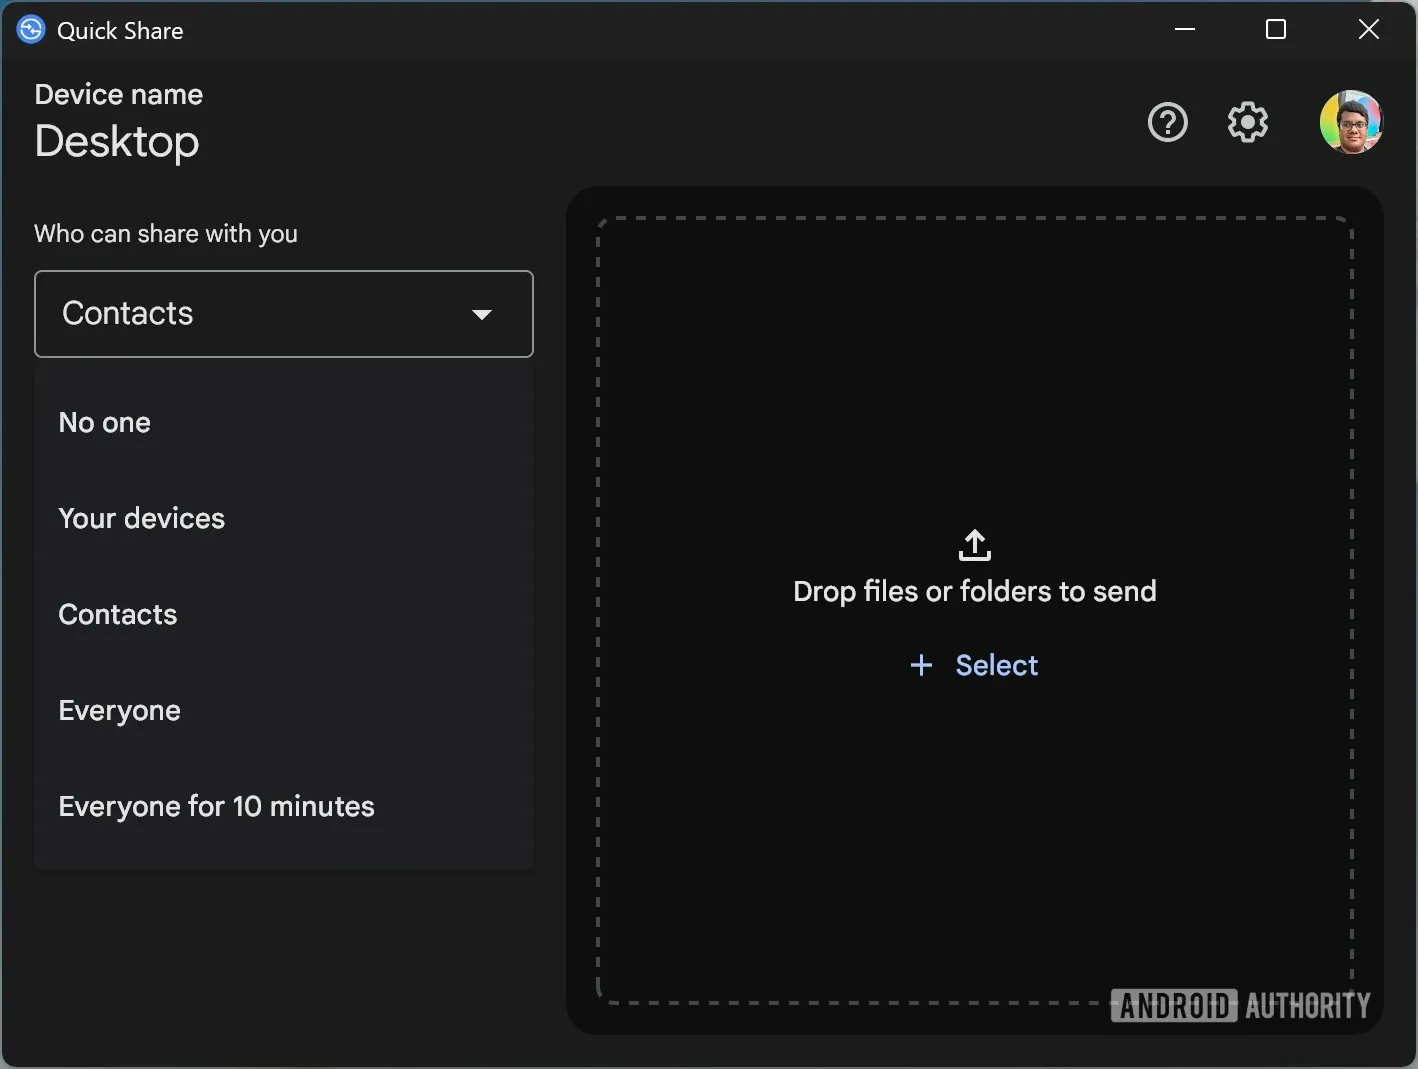
Task: Click the upload arrow icon in drop zone
Action: click(x=974, y=546)
